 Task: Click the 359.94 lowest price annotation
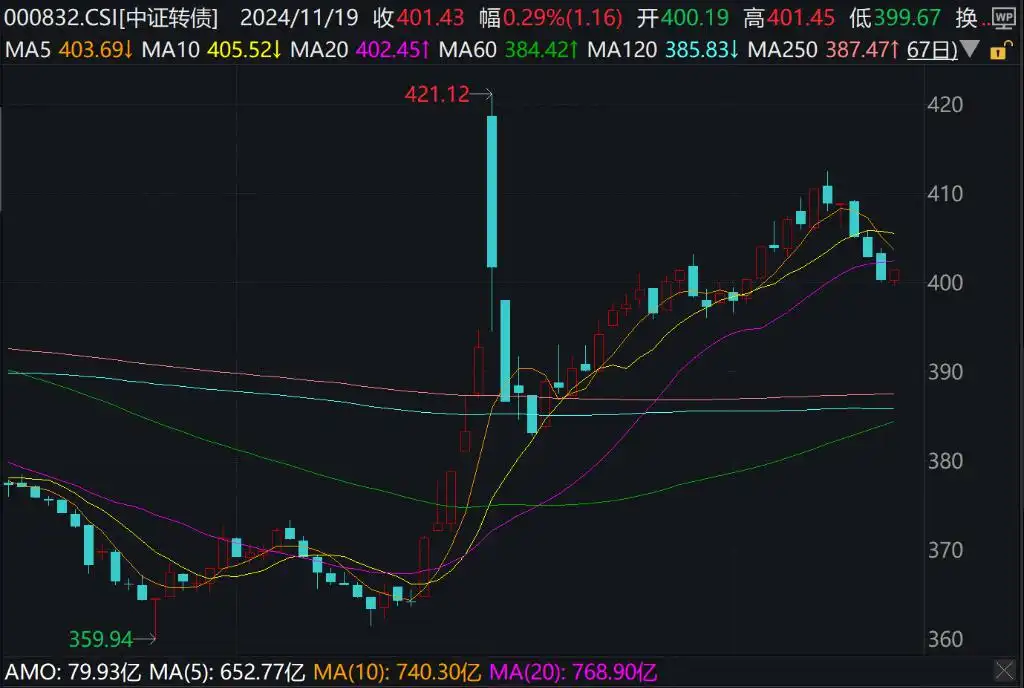pos(101,638)
